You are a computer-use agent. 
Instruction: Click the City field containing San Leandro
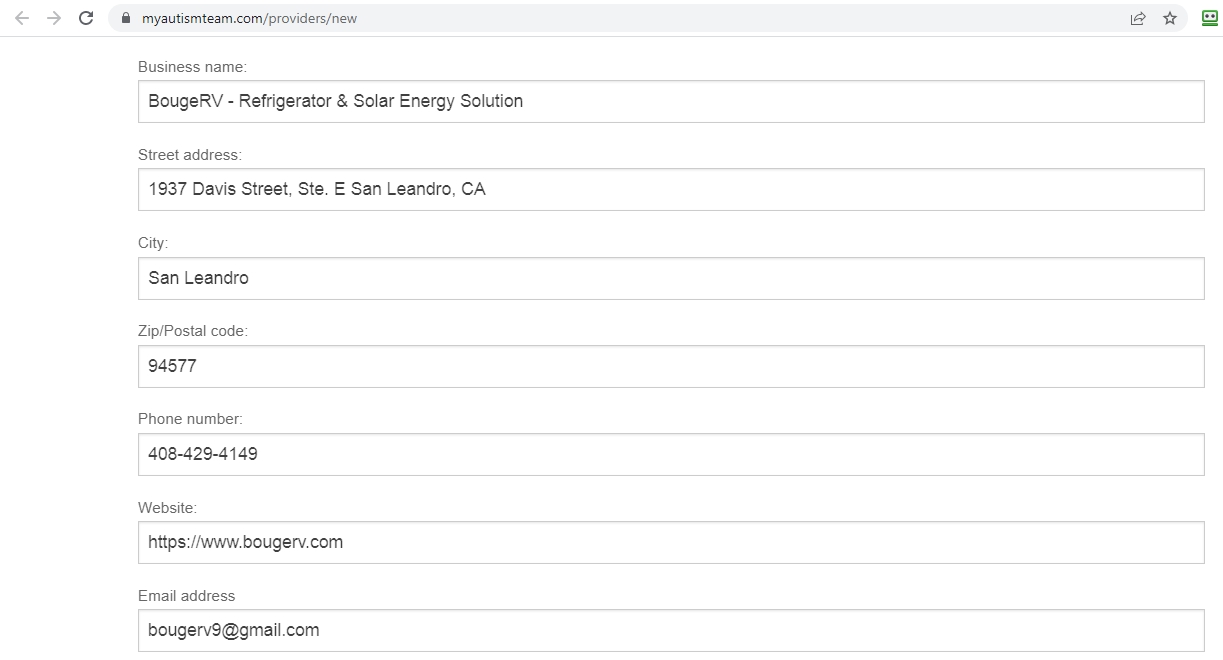pyautogui.click(x=670, y=278)
